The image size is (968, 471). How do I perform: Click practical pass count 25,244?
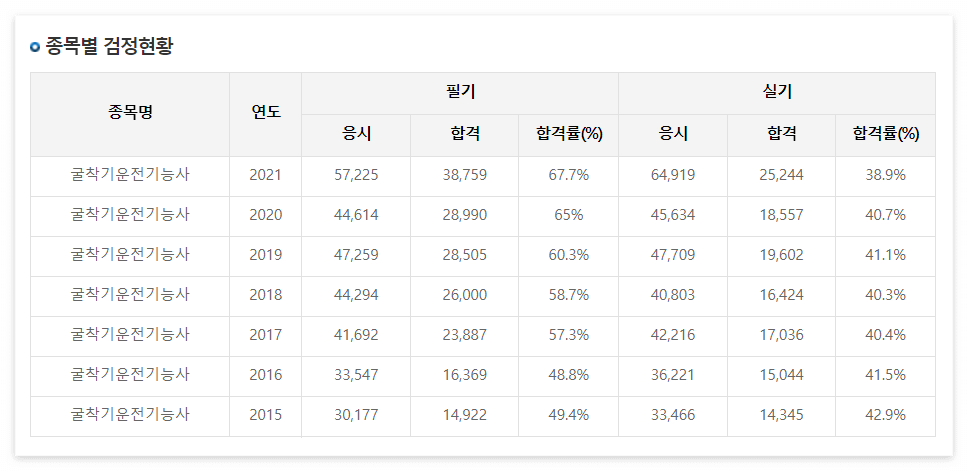pos(782,175)
